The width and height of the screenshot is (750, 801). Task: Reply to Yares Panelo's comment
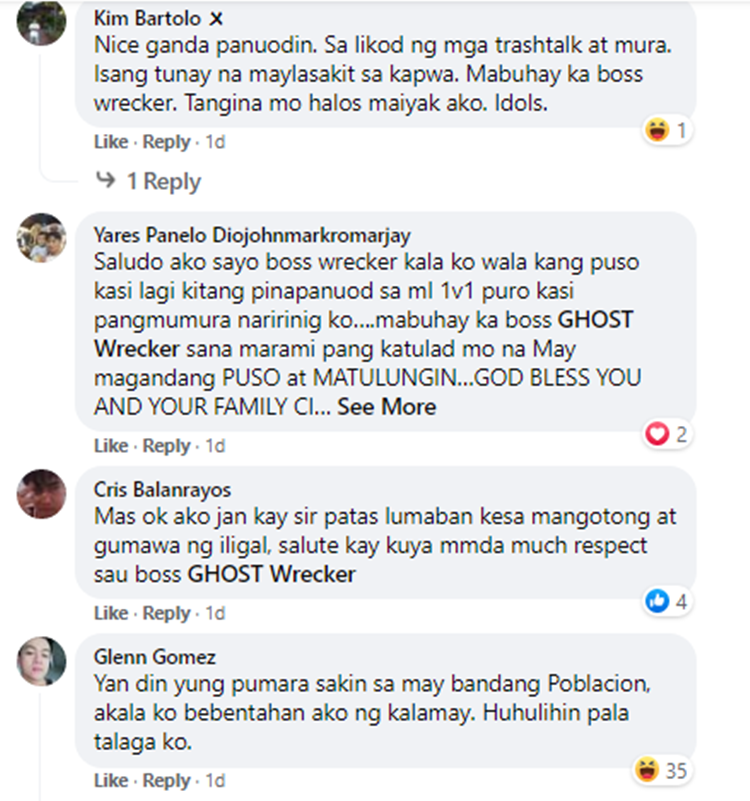pyautogui.click(x=167, y=446)
